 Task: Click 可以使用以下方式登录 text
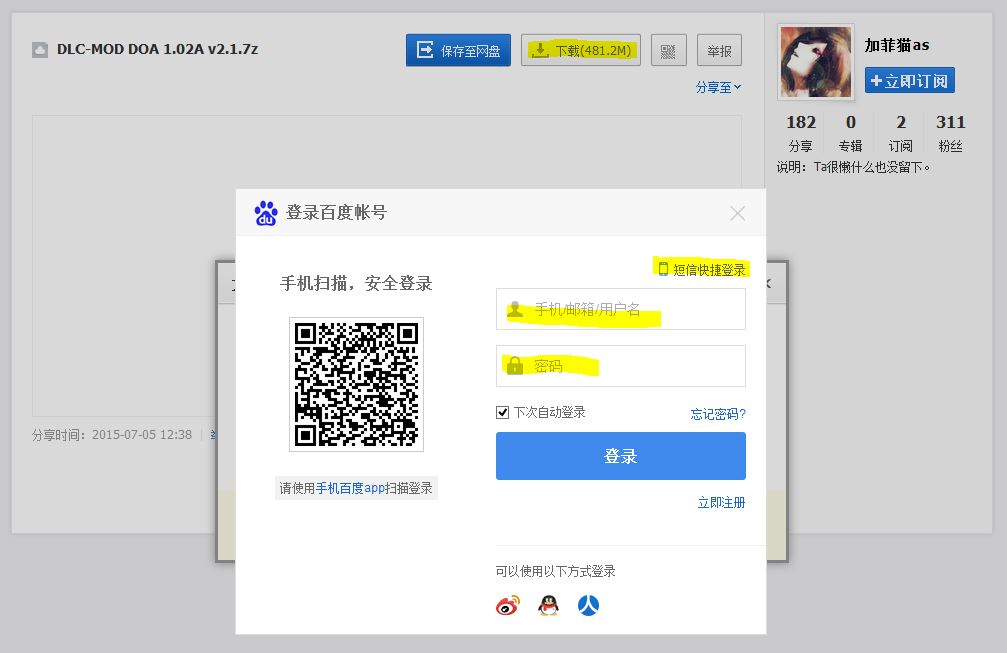click(x=556, y=571)
